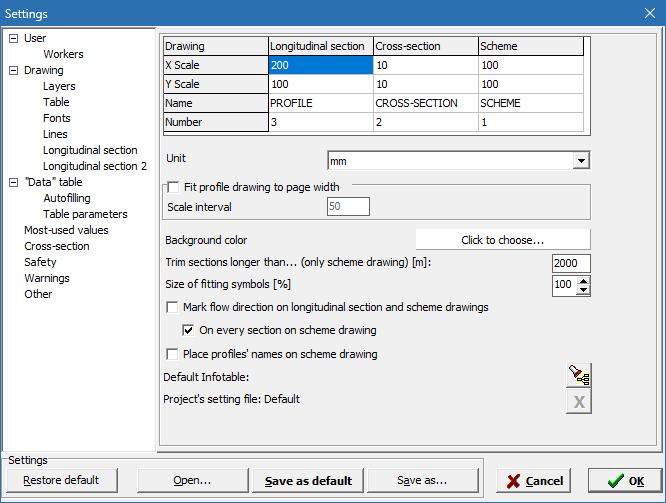Enable Fit profile drawing to page width
The height and width of the screenshot is (503, 666).
tap(174, 187)
